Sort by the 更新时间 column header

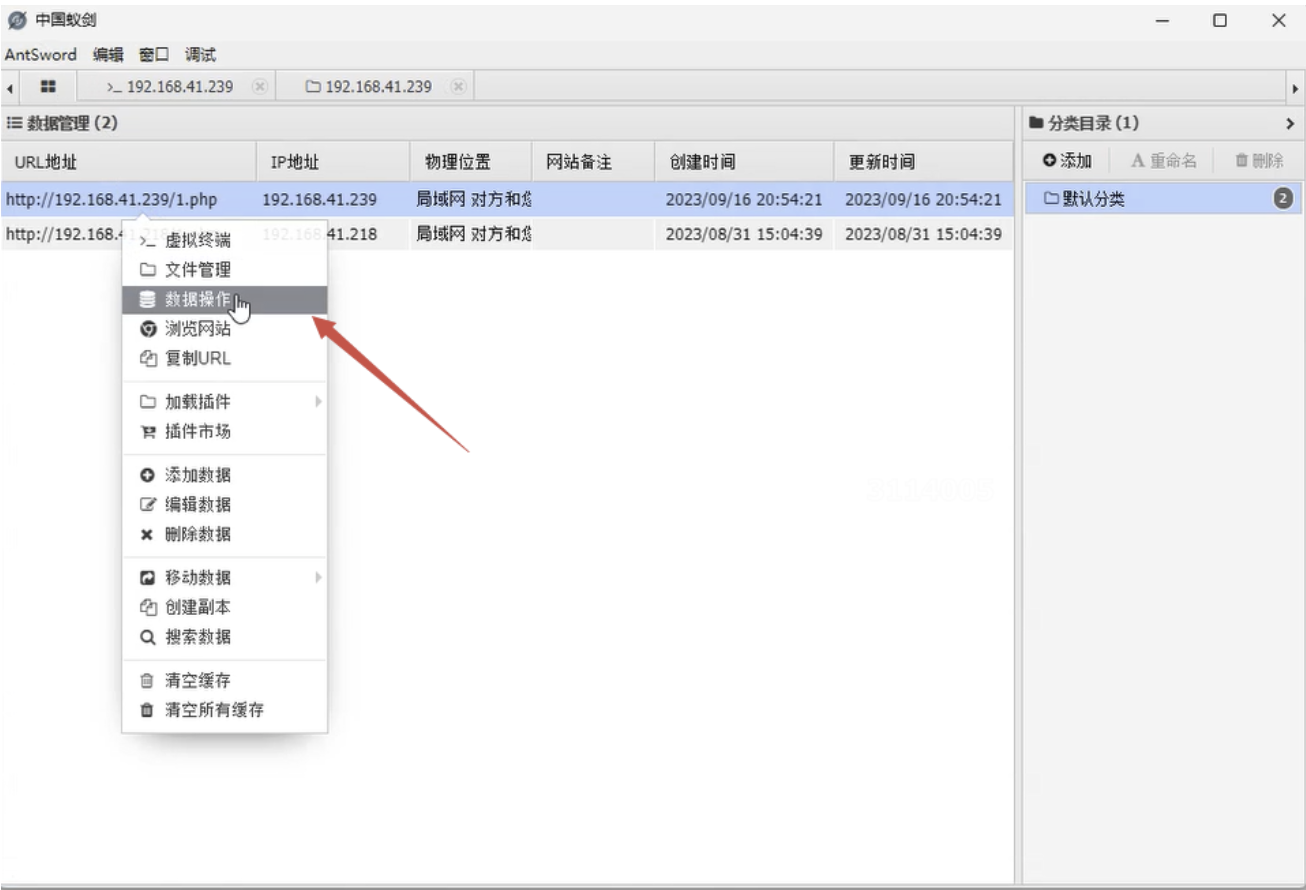tap(923, 162)
